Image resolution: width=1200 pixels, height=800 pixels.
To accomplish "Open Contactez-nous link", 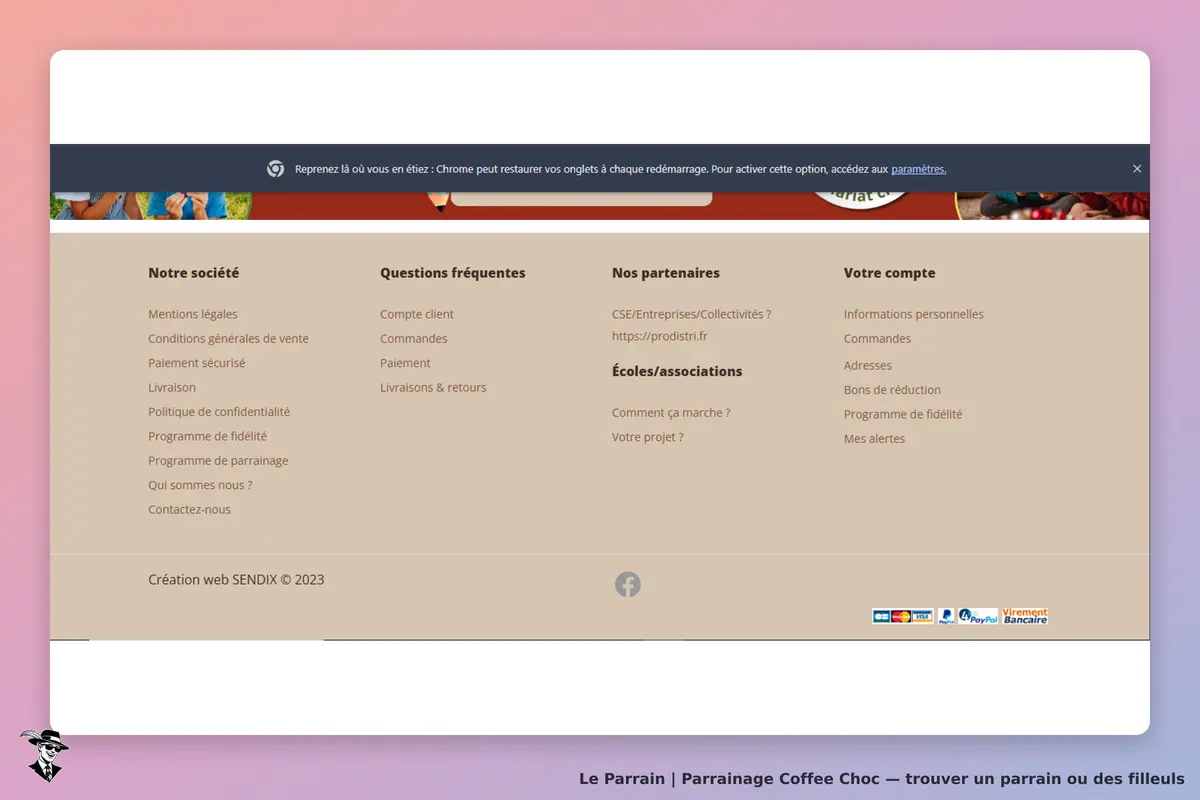I will tap(189, 509).
